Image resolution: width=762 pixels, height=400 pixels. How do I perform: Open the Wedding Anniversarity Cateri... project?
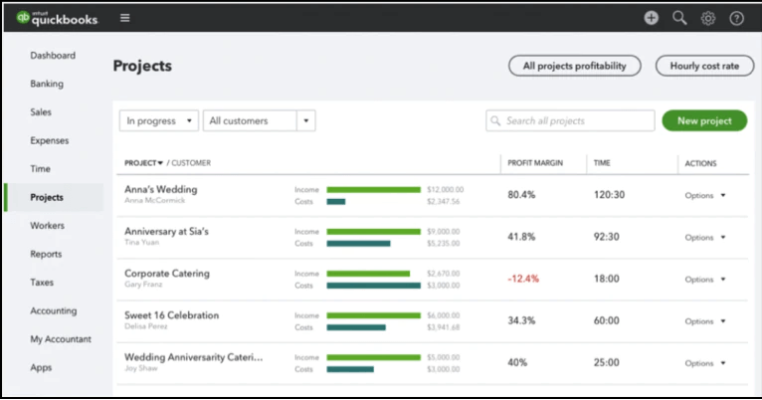pyautogui.click(x=193, y=357)
